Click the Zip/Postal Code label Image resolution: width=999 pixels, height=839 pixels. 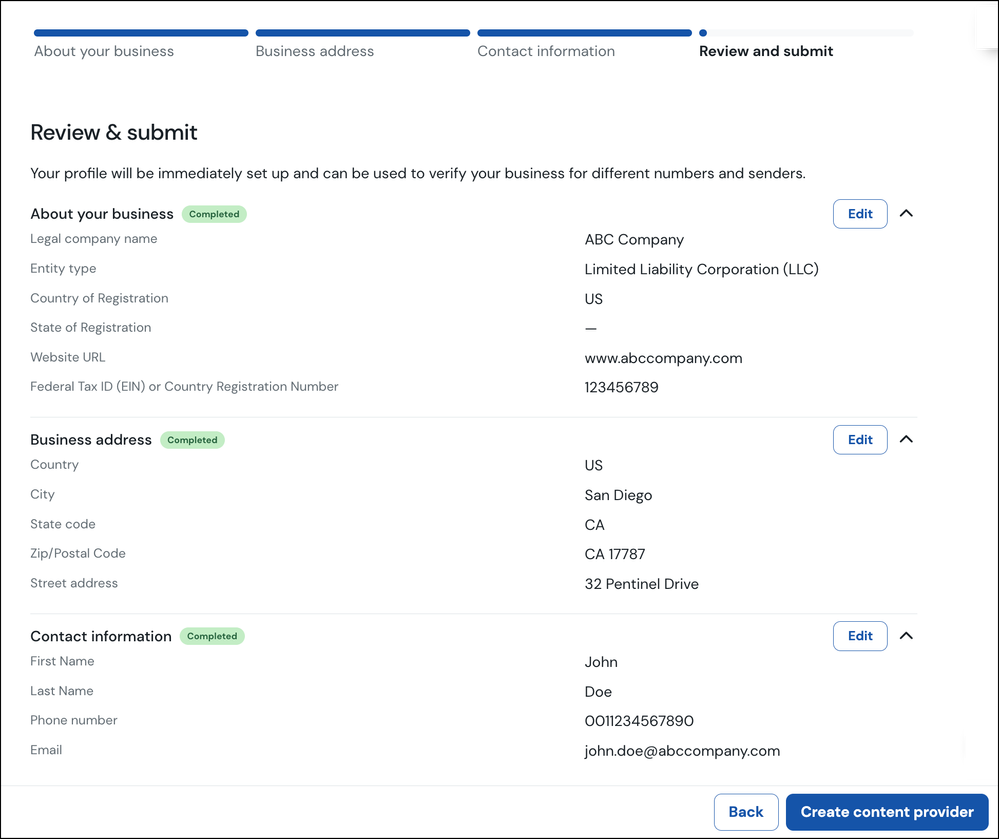(x=78, y=554)
